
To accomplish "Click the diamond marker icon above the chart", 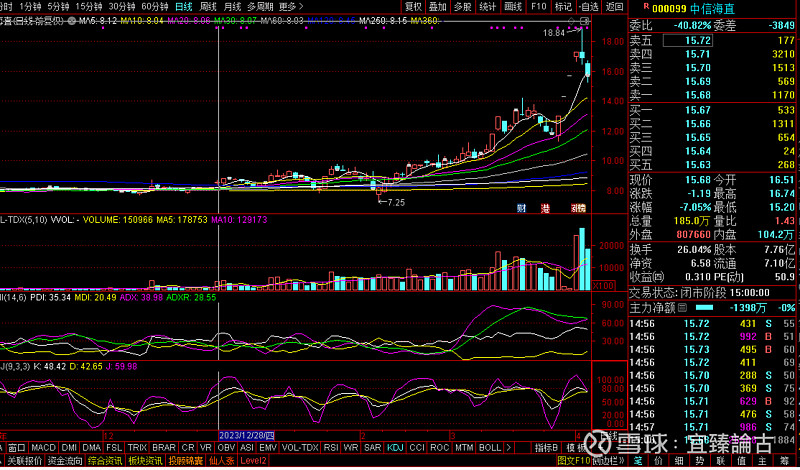I will point(572,21).
